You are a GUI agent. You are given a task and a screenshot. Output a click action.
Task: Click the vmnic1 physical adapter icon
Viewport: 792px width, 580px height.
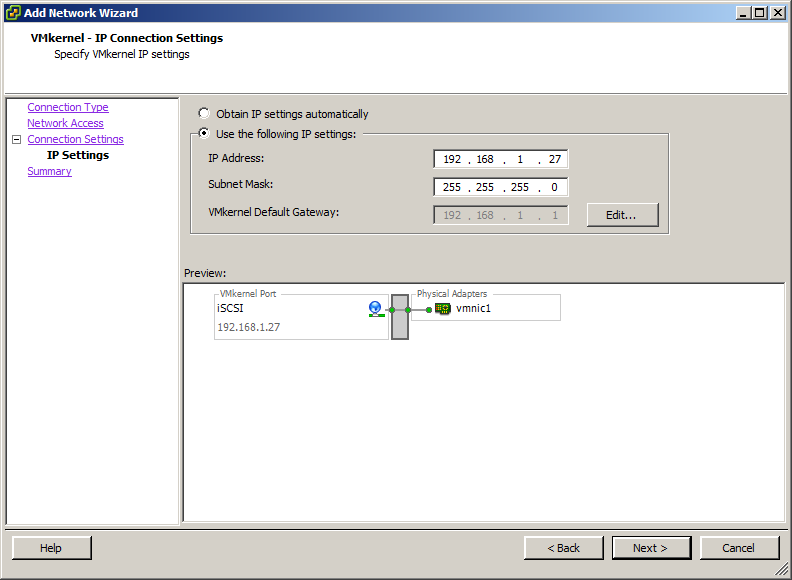[443, 309]
